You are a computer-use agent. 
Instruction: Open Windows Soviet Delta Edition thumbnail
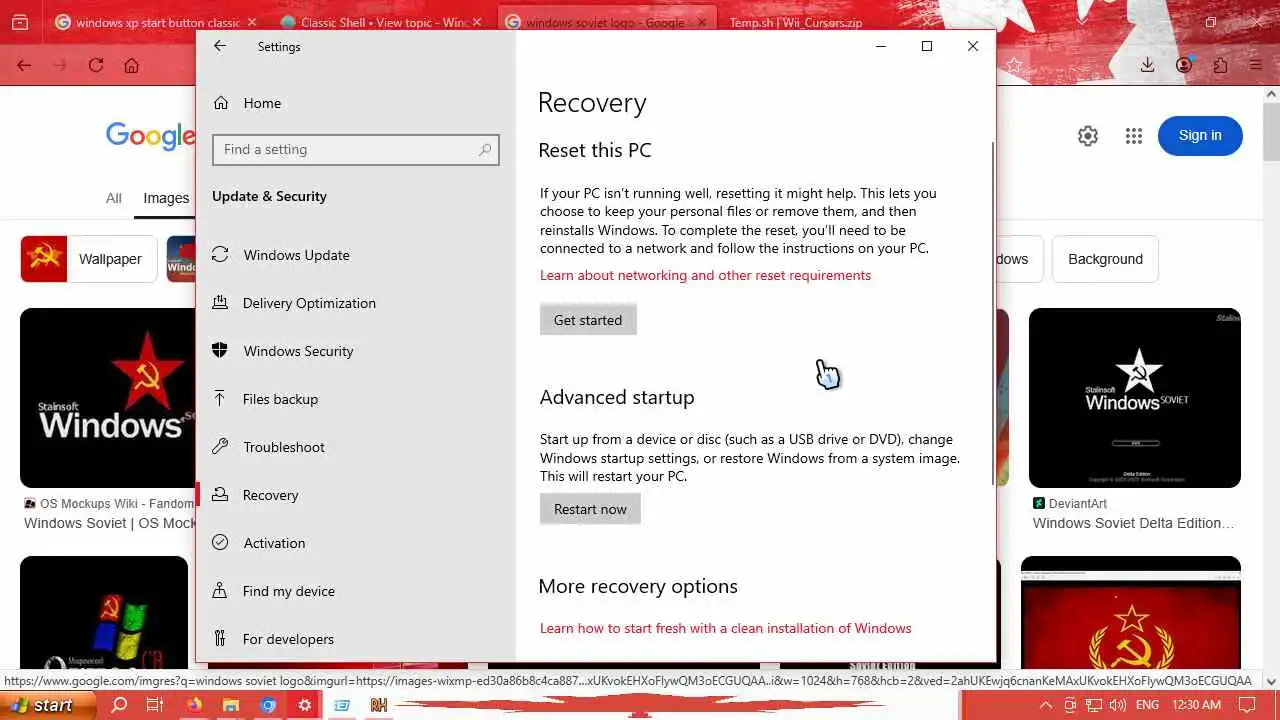coord(1135,398)
